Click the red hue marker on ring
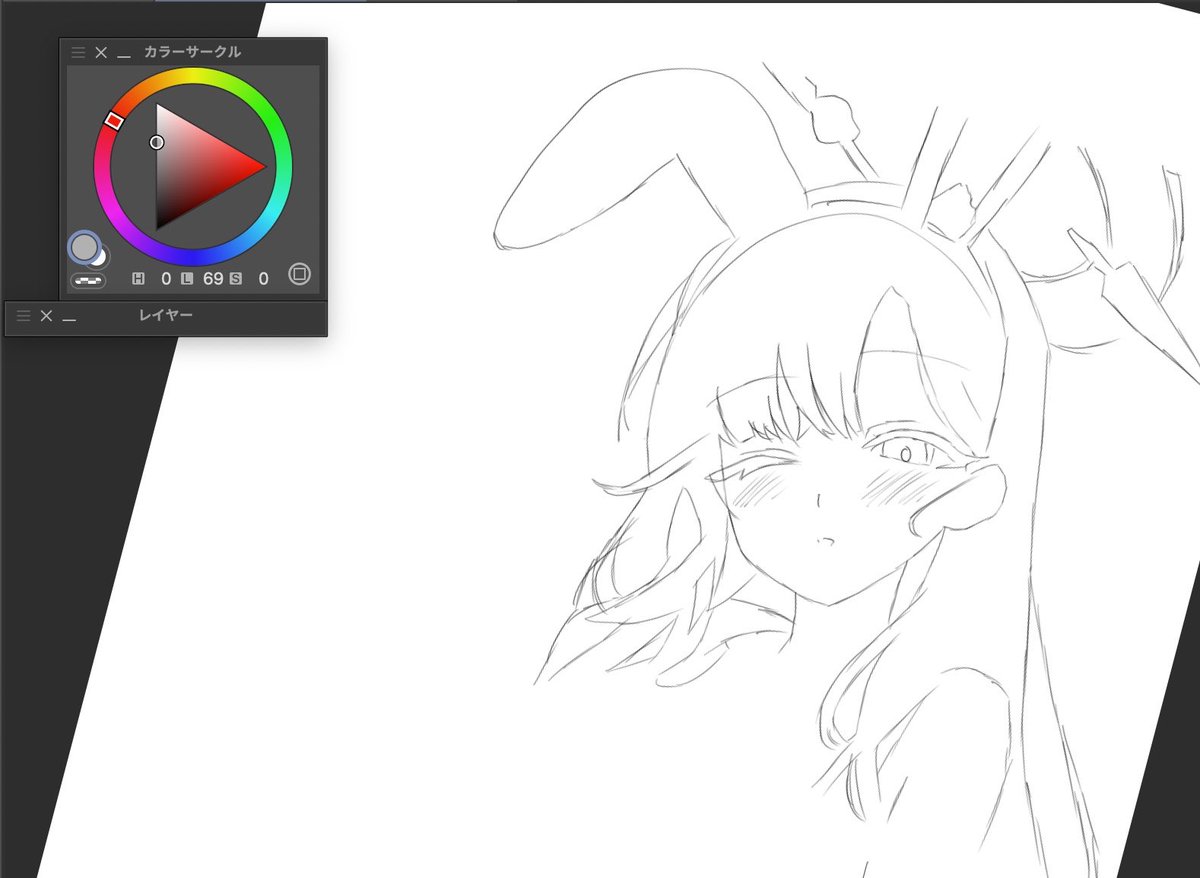The width and height of the screenshot is (1200, 878). pyautogui.click(x=114, y=121)
